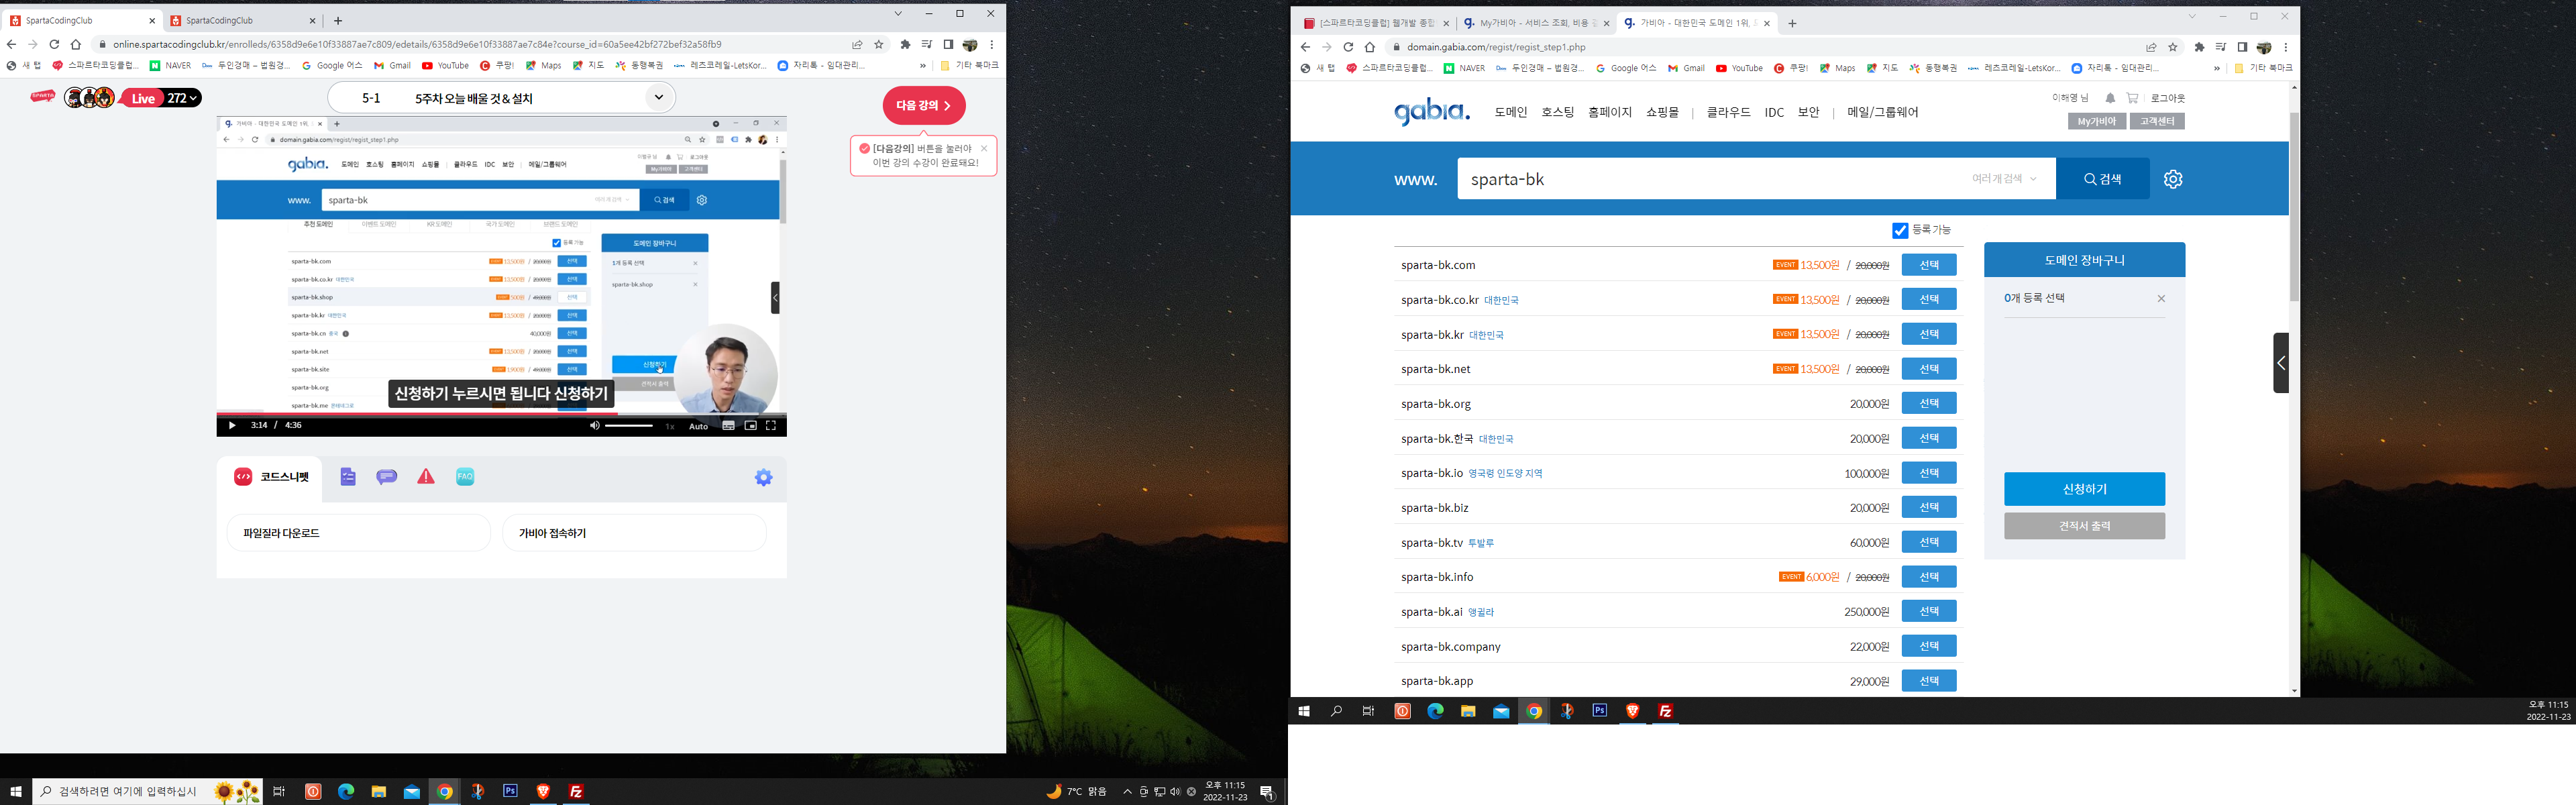Open the 메일/그룹웨어 menu on gabia
Viewport: 2576px width, 805px height.
pyautogui.click(x=1883, y=113)
